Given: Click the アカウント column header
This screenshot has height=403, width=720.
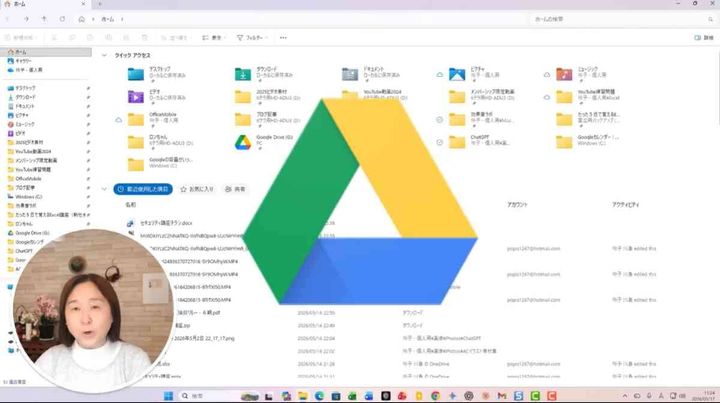Looking at the screenshot, I should coord(517,205).
